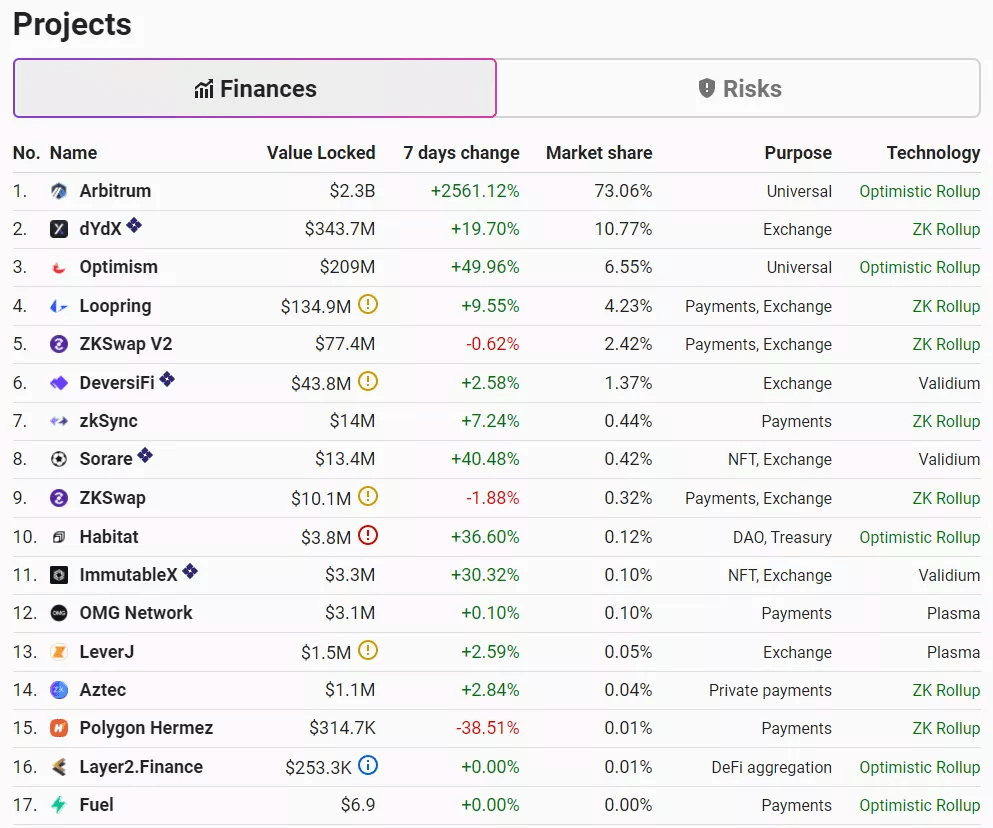
Task: Open the Optimism project link
Action: tap(118, 267)
